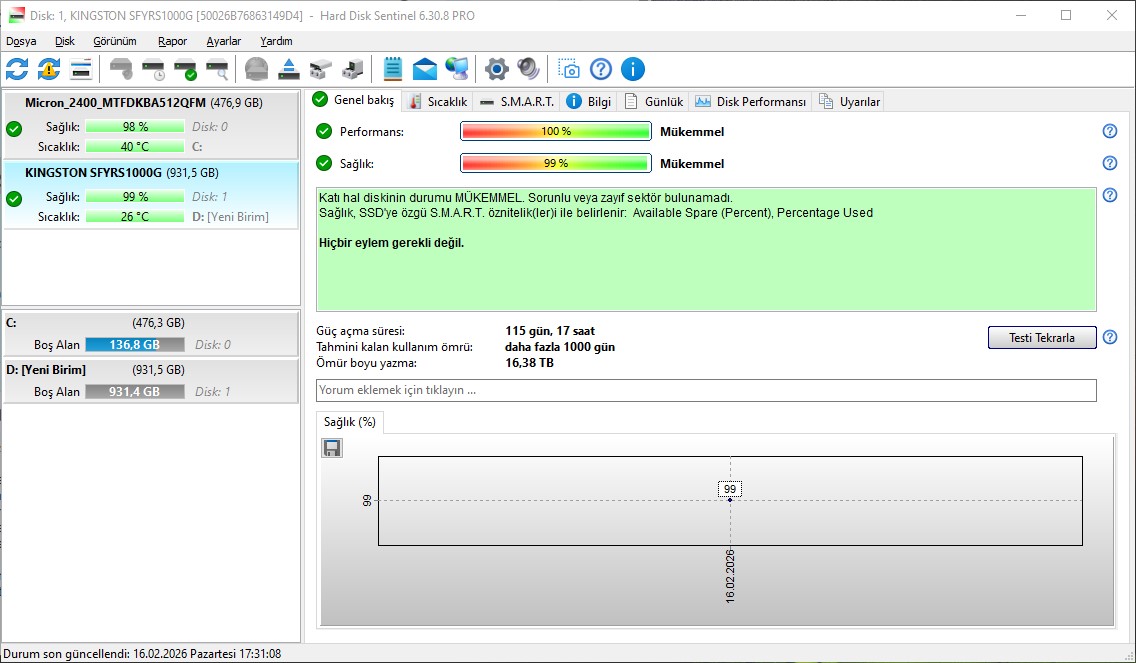
Task: Switch to the Bilgi tab
Action: pyautogui.click(x=588, y=101)
